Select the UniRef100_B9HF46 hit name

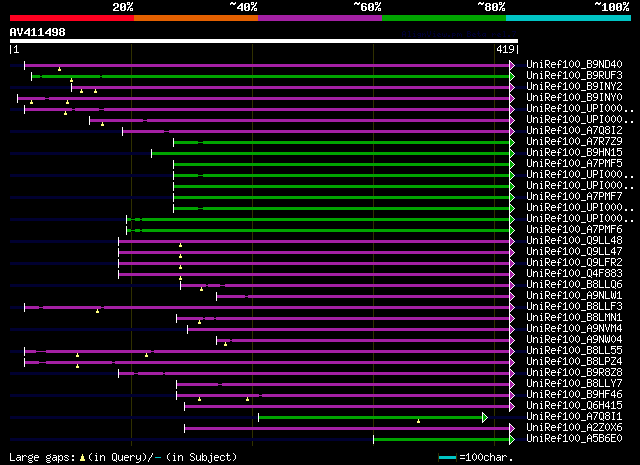click(x=574, y=395)
